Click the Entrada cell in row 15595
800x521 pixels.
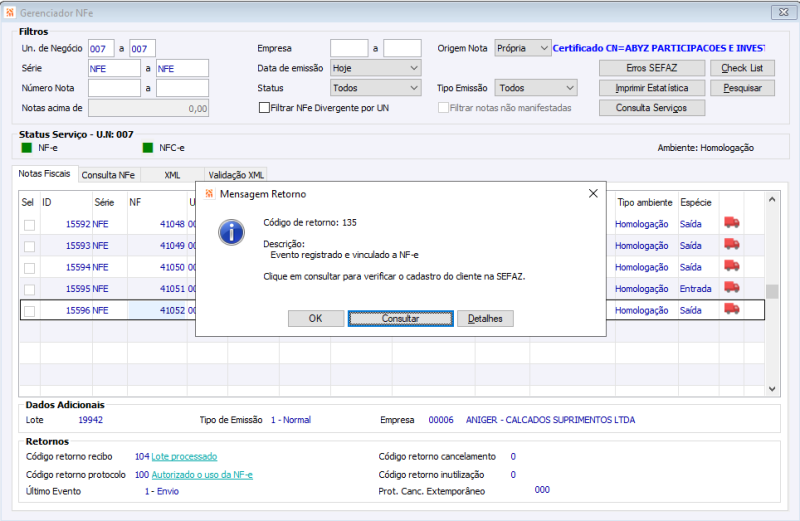695,289
